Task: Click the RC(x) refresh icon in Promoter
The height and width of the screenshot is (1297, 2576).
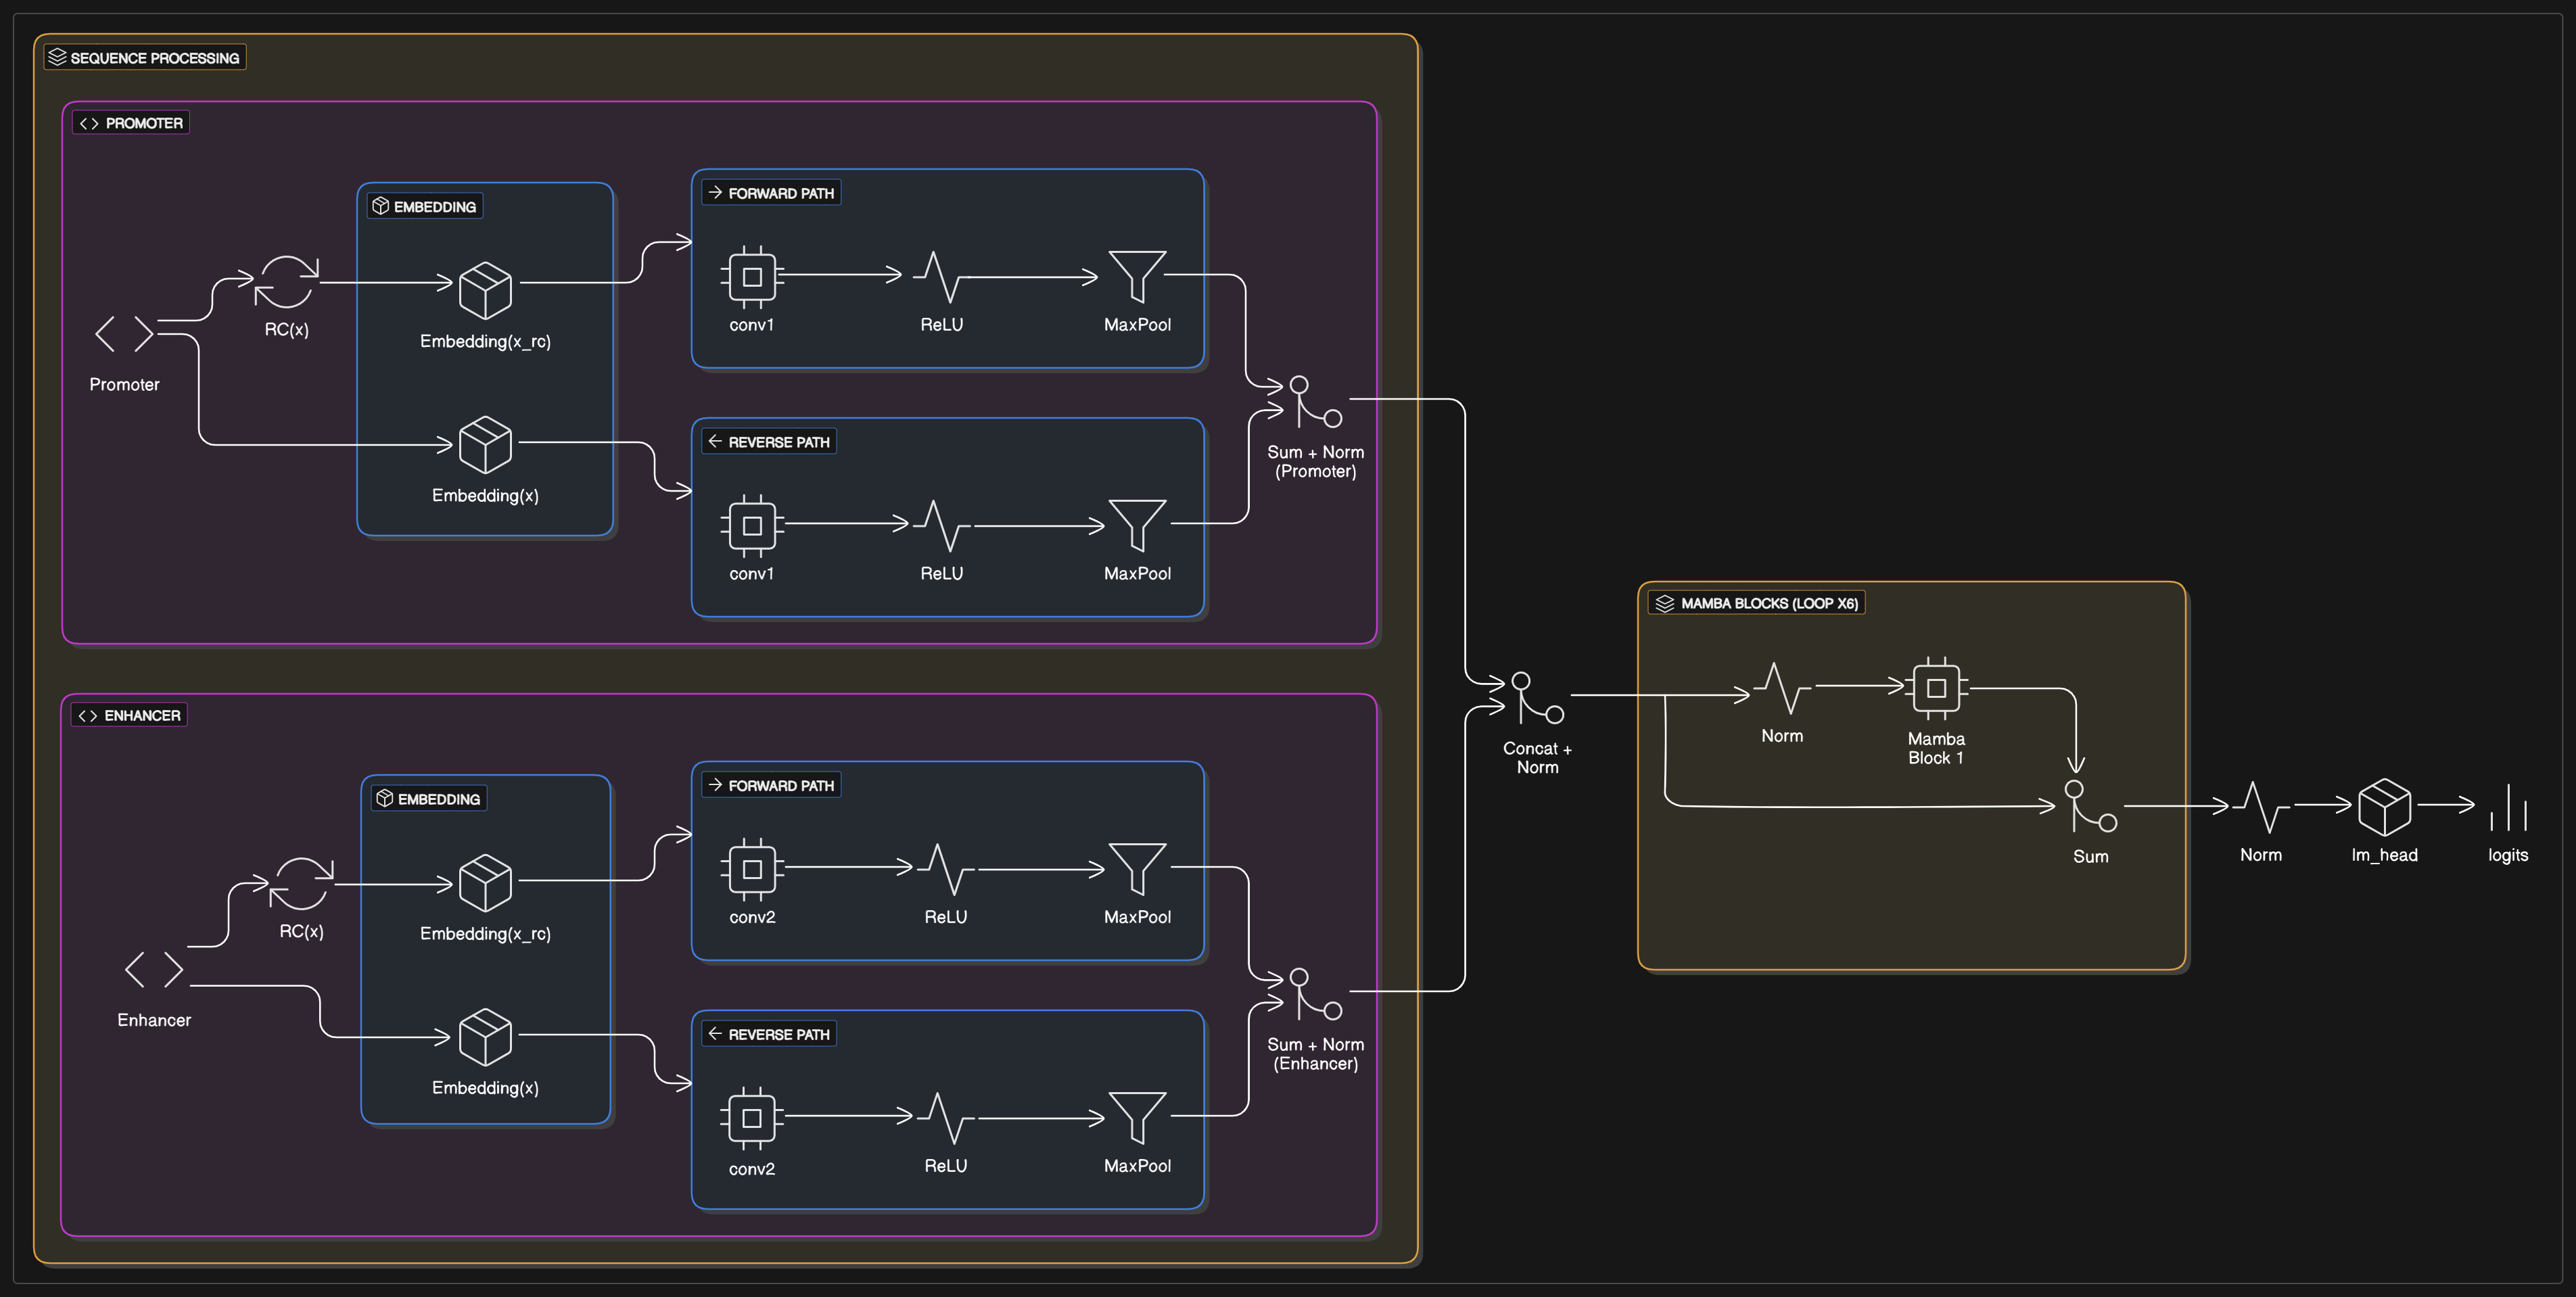Action: click(x=286, y=282)
